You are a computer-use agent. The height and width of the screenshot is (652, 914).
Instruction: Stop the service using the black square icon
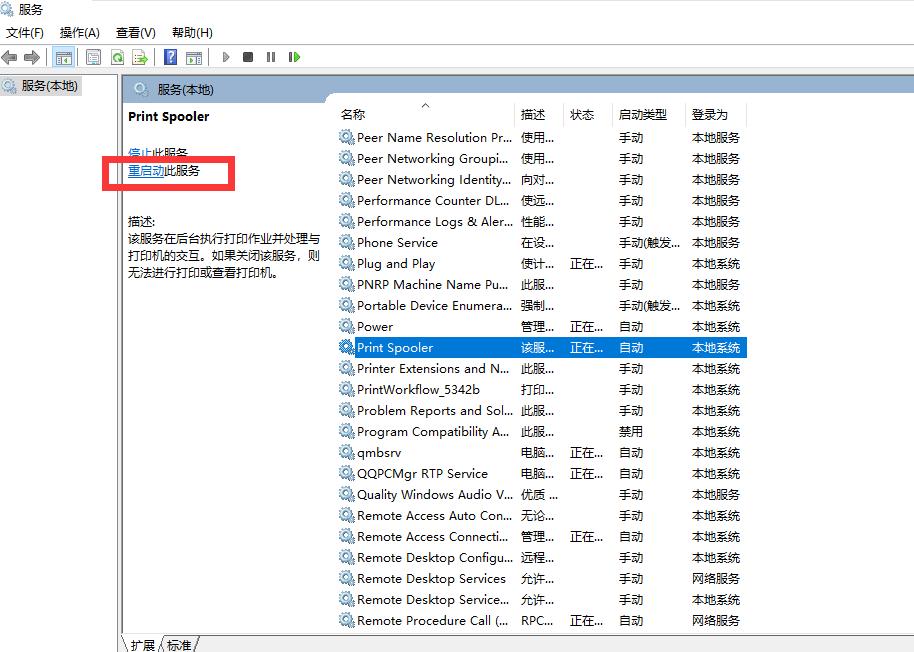coord(249,57)
